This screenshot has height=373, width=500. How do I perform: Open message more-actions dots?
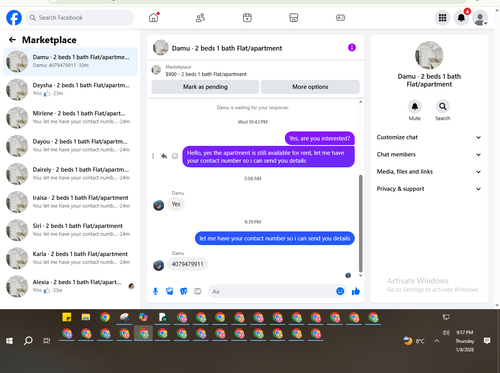(x=153, y=156)
